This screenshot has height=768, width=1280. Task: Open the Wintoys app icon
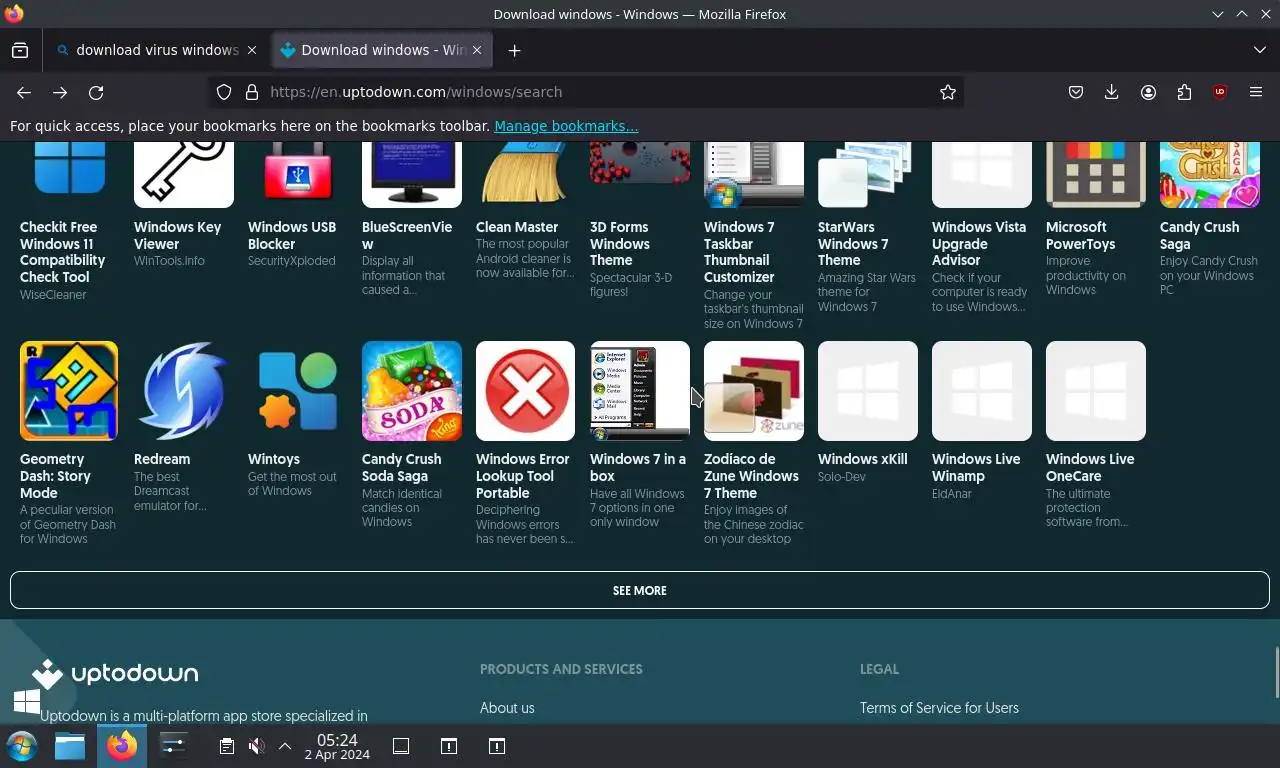point(297,391)
